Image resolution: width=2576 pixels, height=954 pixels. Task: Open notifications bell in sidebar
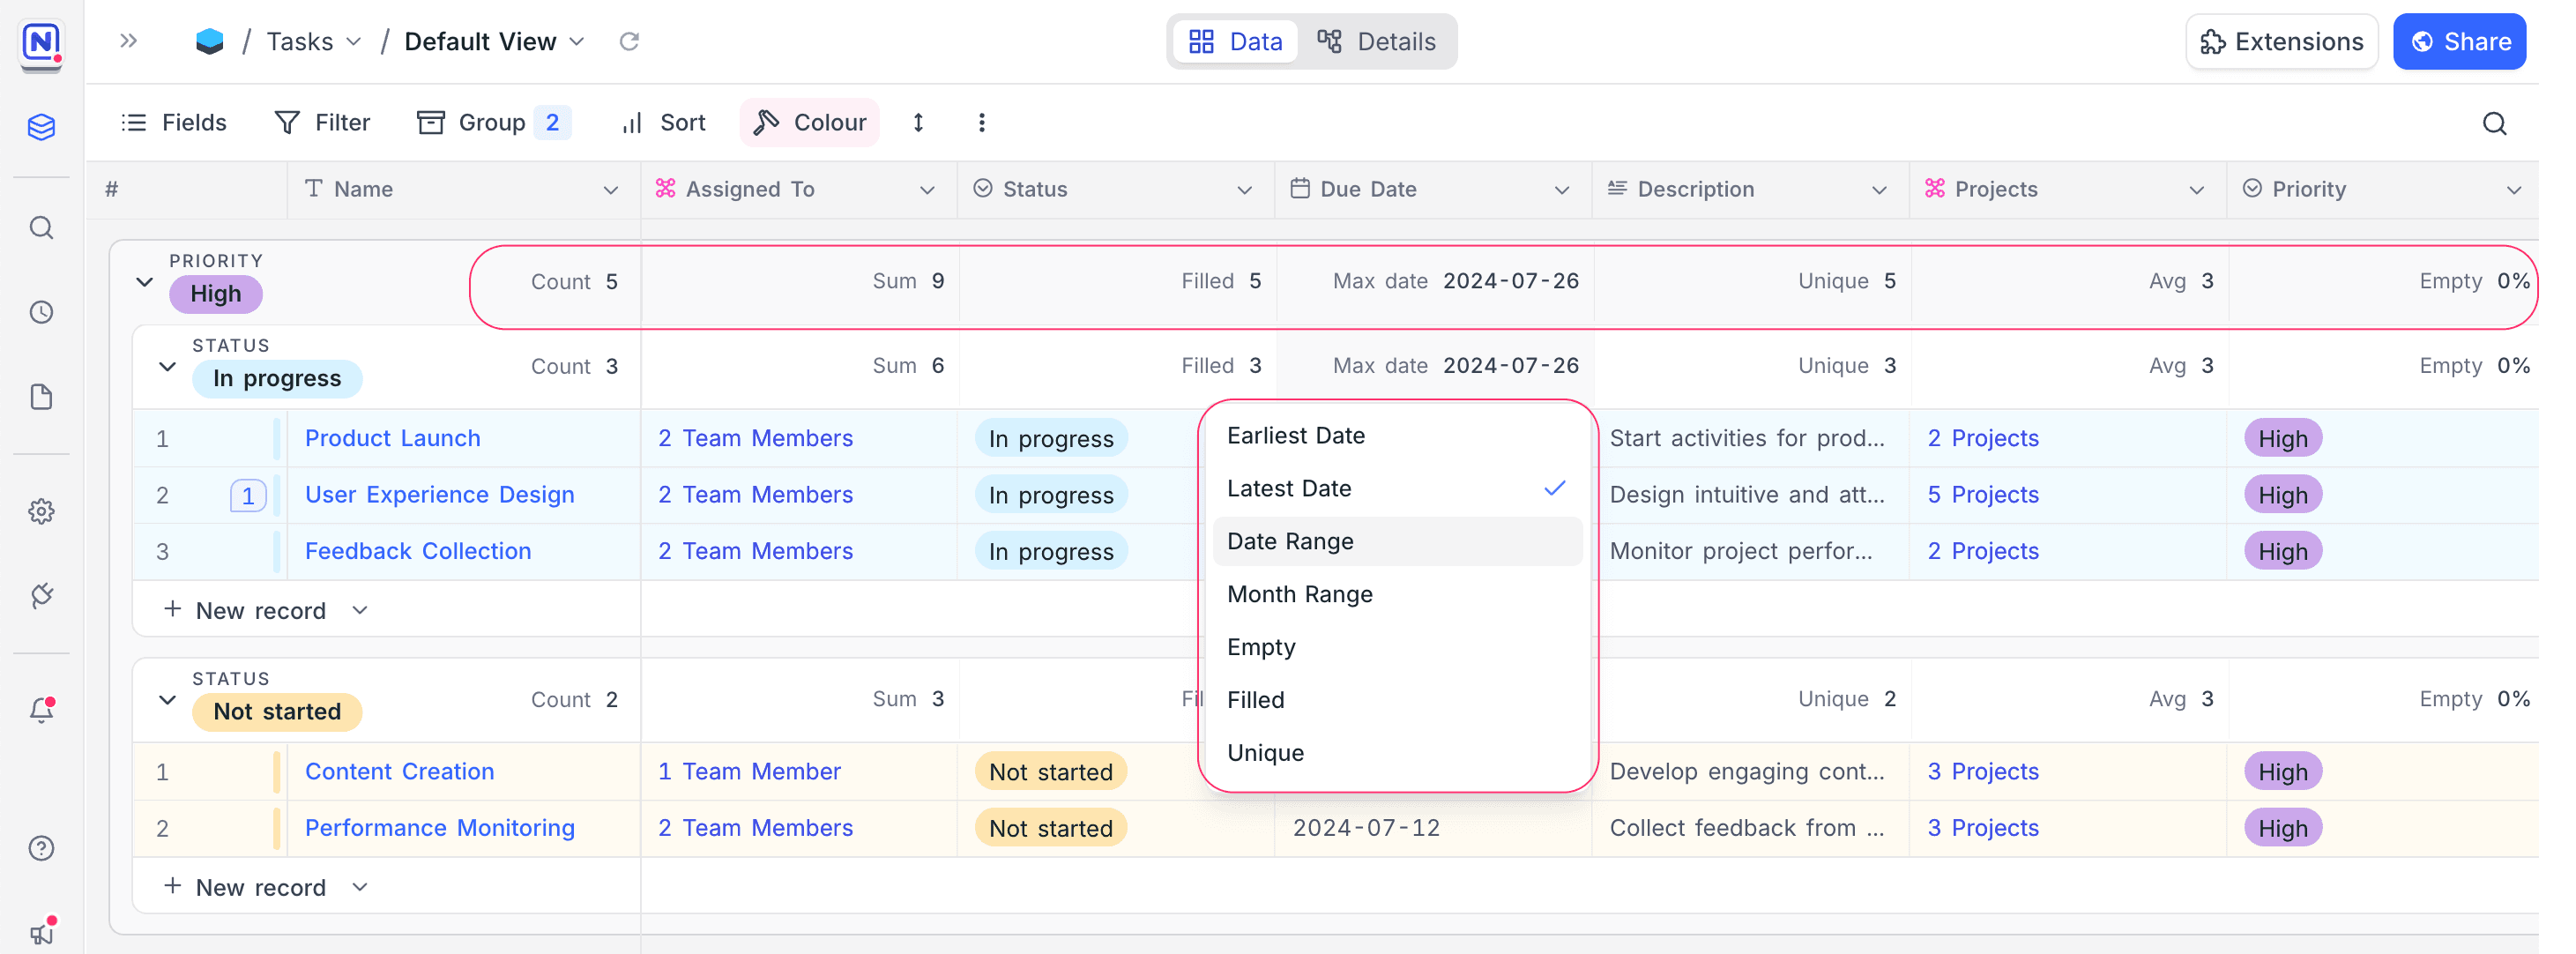pos(41,710)
